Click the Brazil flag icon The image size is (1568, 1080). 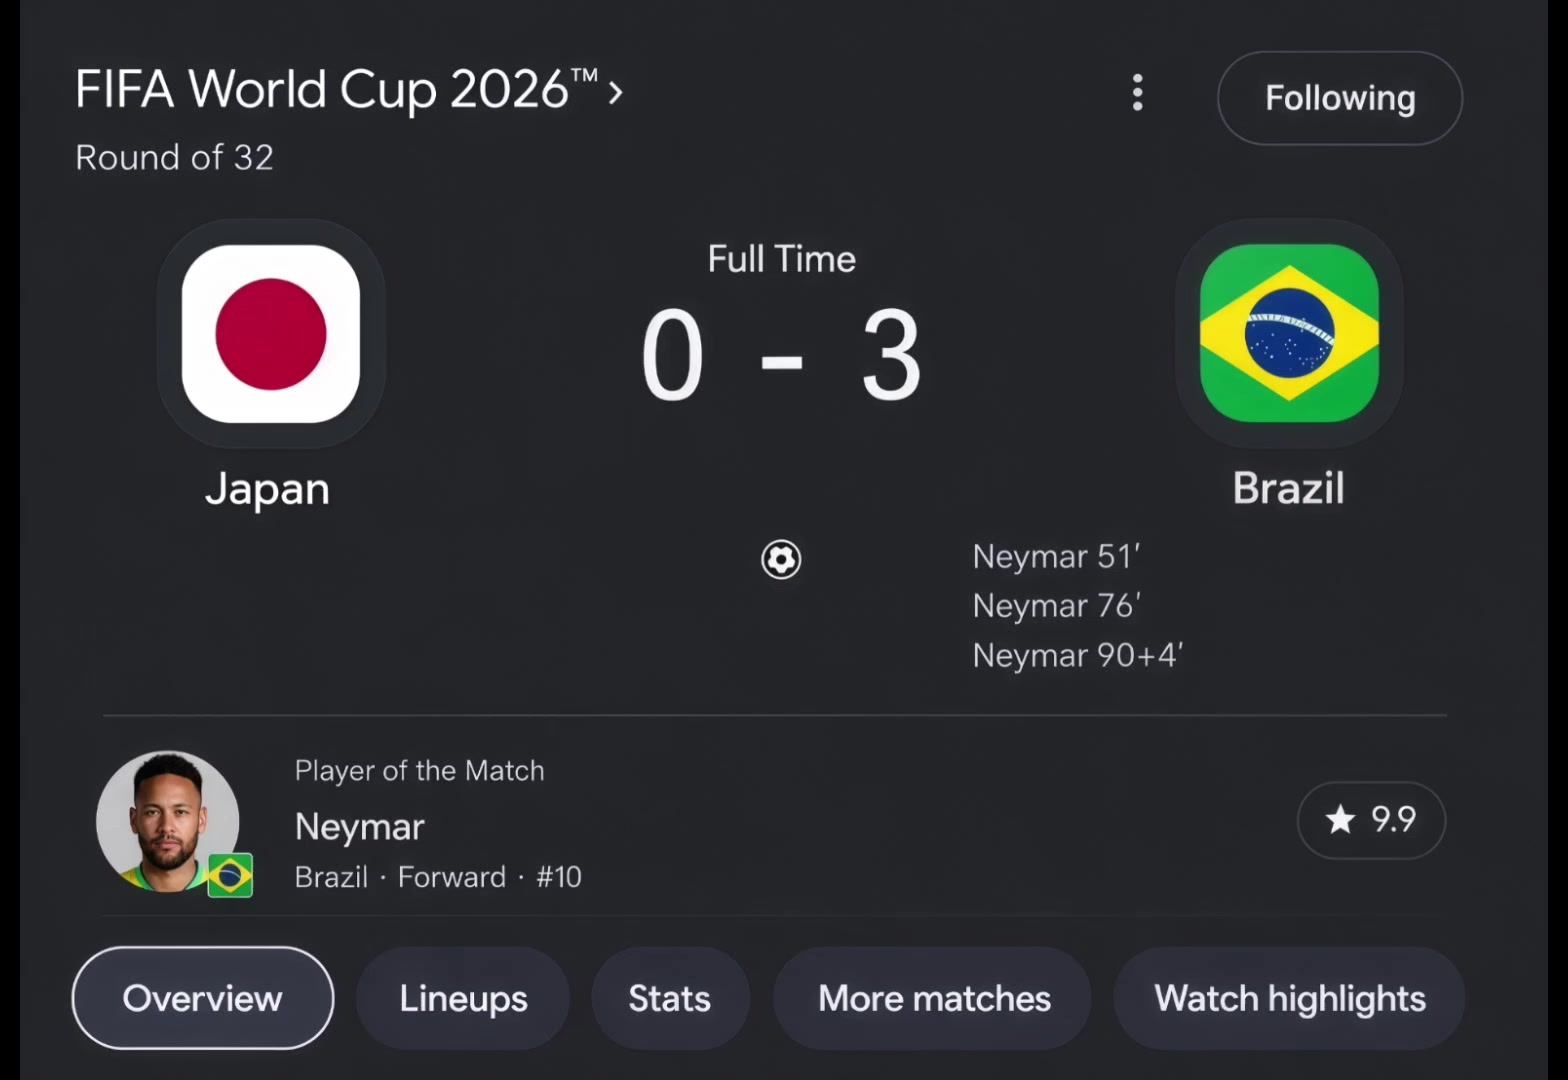coord(1289,334)
